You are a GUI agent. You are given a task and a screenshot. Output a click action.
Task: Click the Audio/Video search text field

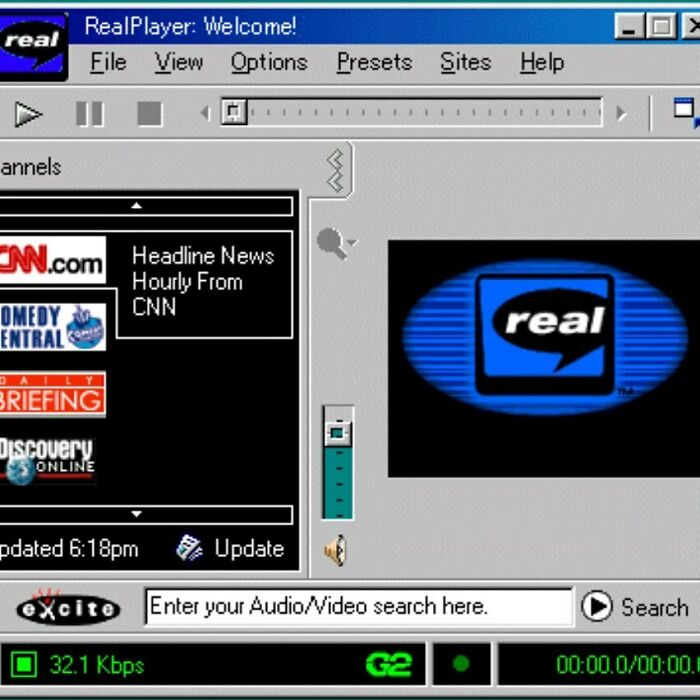click(357, 606)
